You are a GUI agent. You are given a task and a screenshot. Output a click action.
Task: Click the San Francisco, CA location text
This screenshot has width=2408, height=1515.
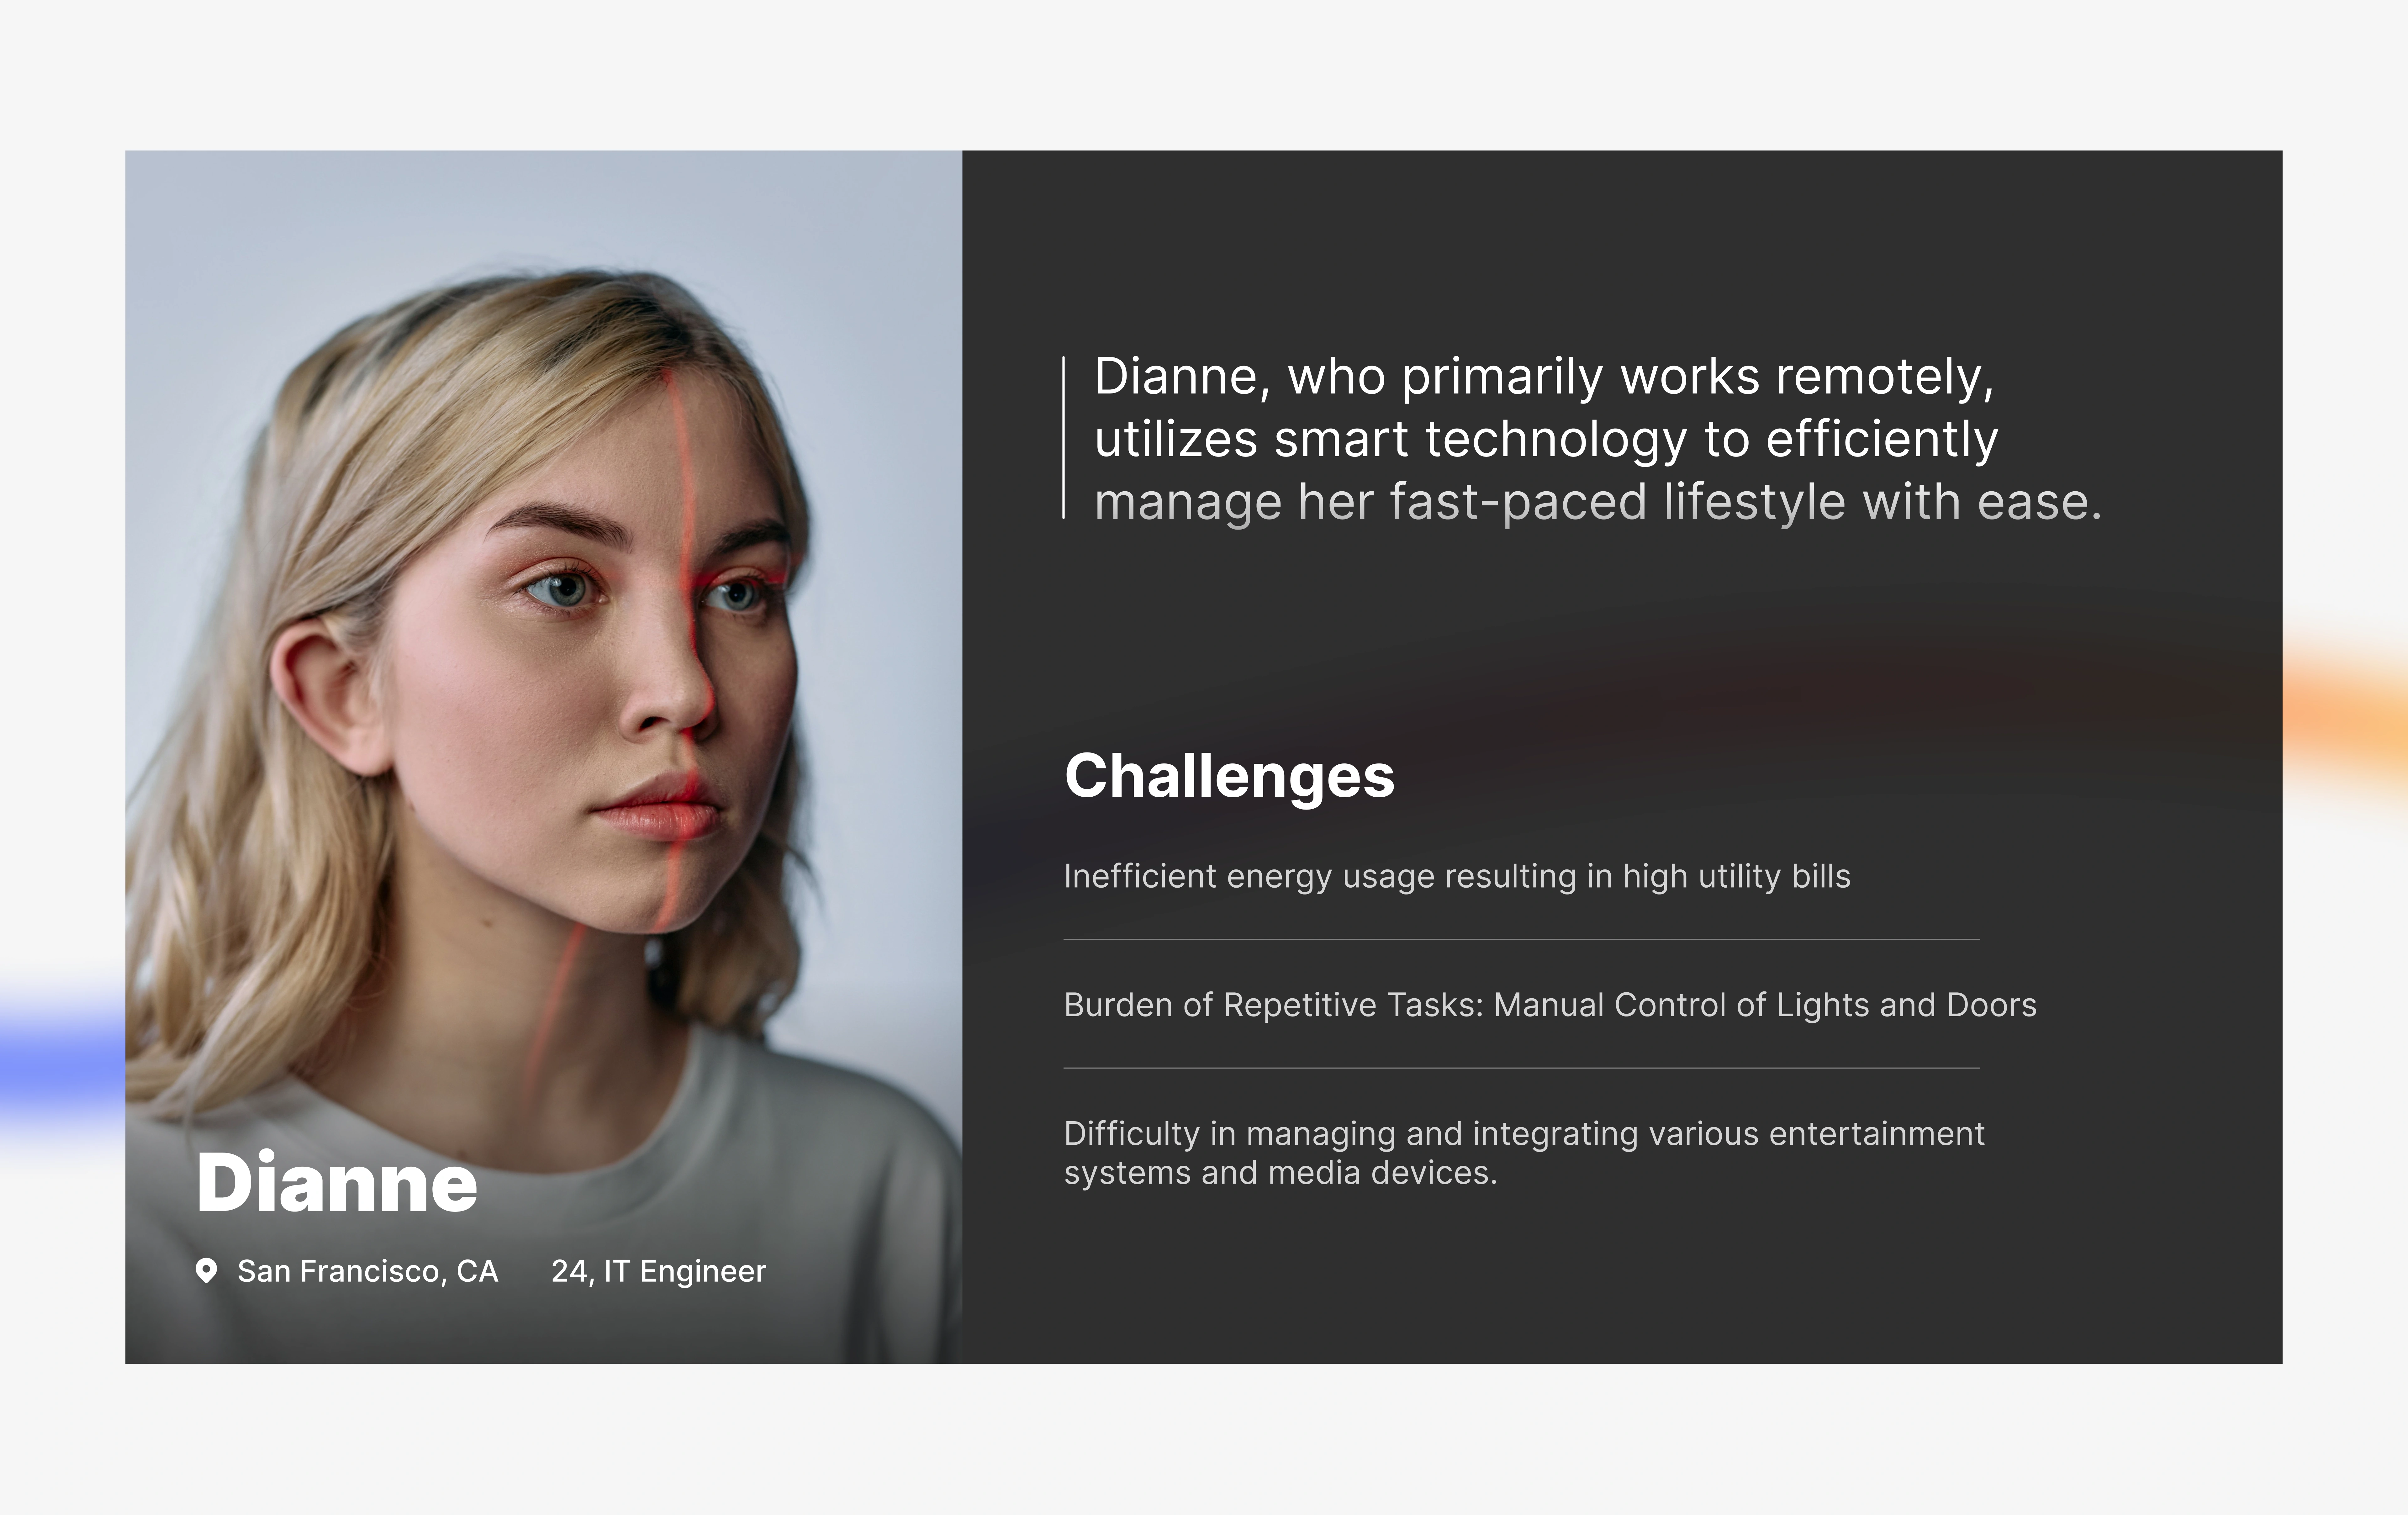click(367, 1271)
